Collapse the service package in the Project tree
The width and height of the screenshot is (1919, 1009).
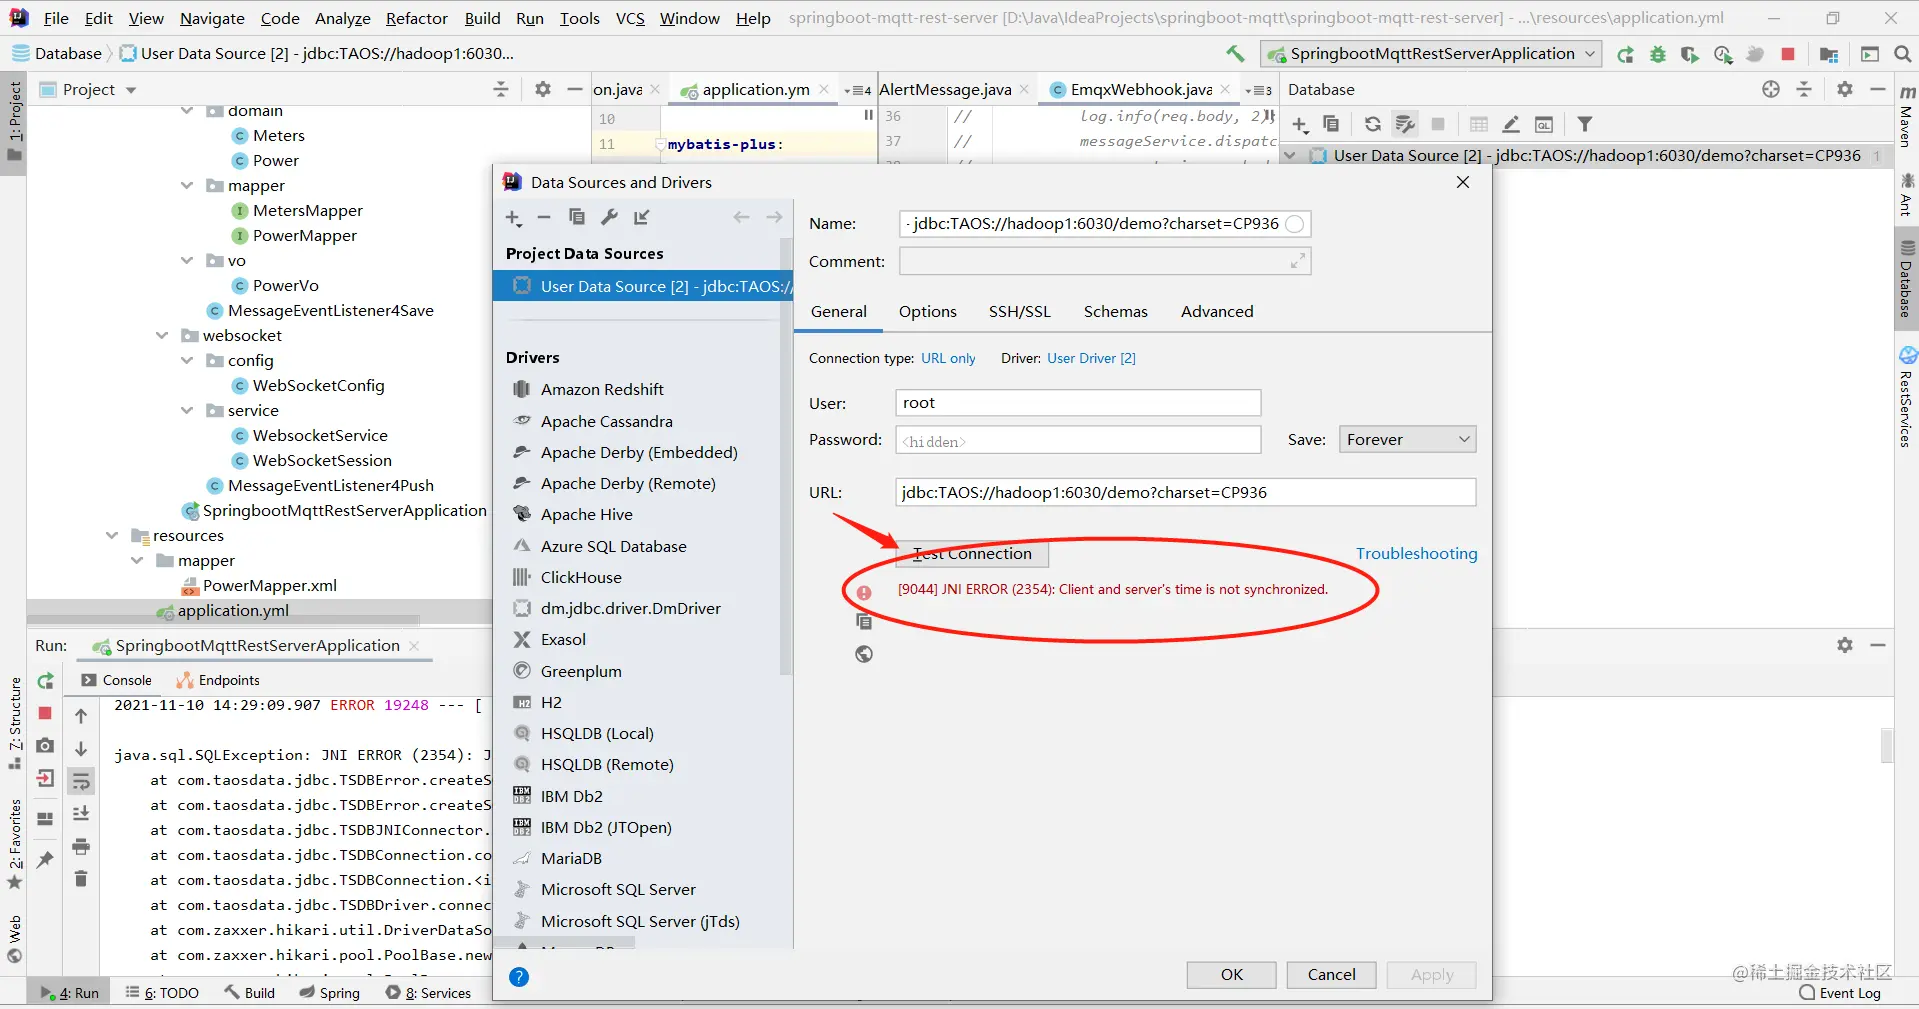(x=186, y=410)
